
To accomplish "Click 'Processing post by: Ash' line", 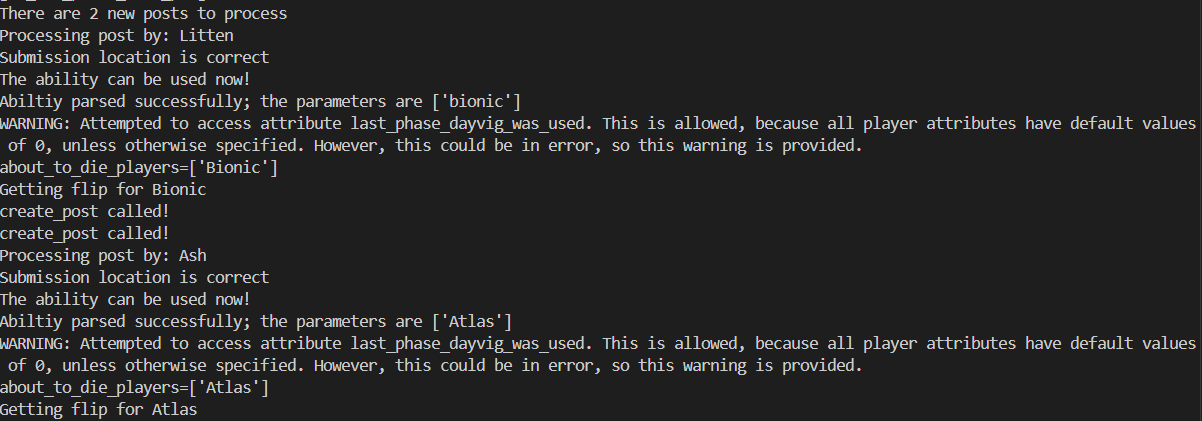I will (x=103, y=255).
